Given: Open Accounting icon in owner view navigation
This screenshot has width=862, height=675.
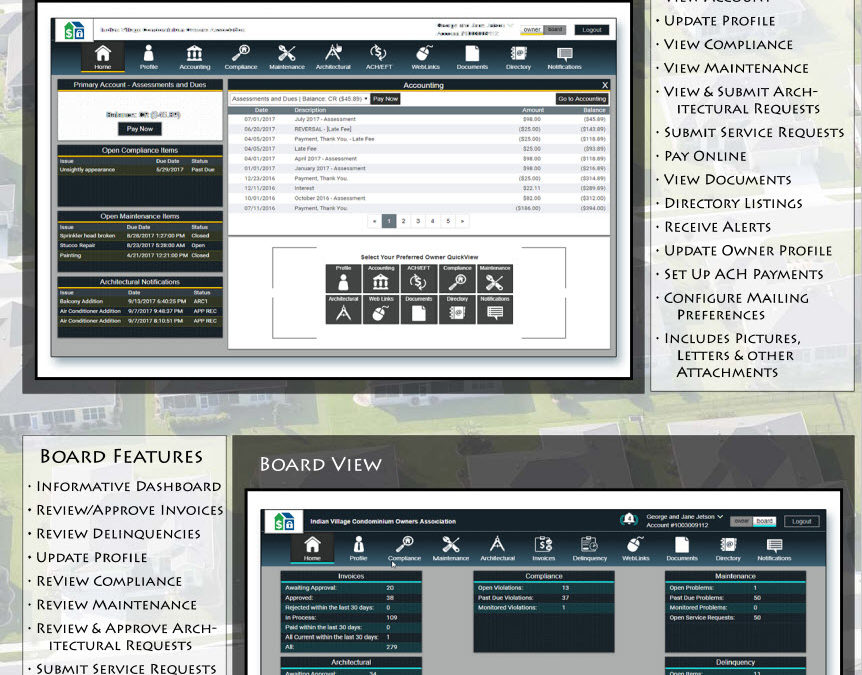Looking at the screenshot, I should [194, 57].
